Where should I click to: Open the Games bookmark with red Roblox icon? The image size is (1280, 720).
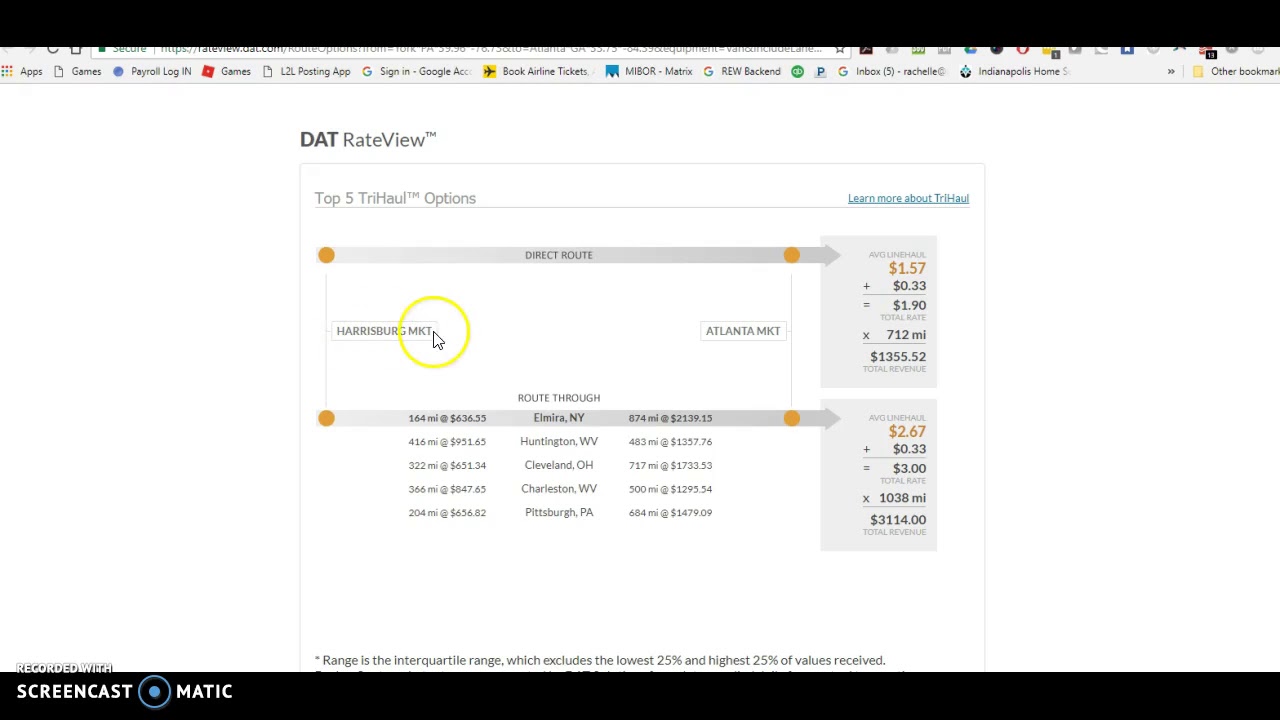[x=226, y=71]
